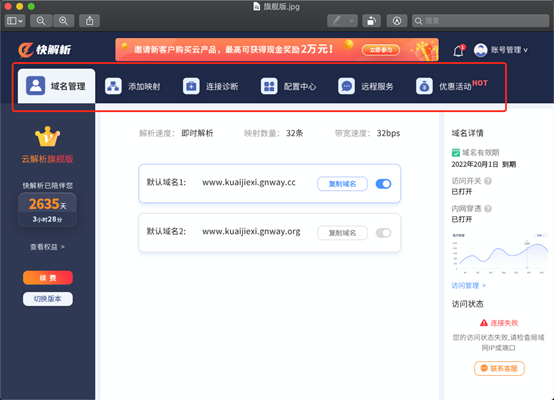Click the Preview search field
Image resolution: width=554 pixels, height=400 pixels.
point(481,21)
